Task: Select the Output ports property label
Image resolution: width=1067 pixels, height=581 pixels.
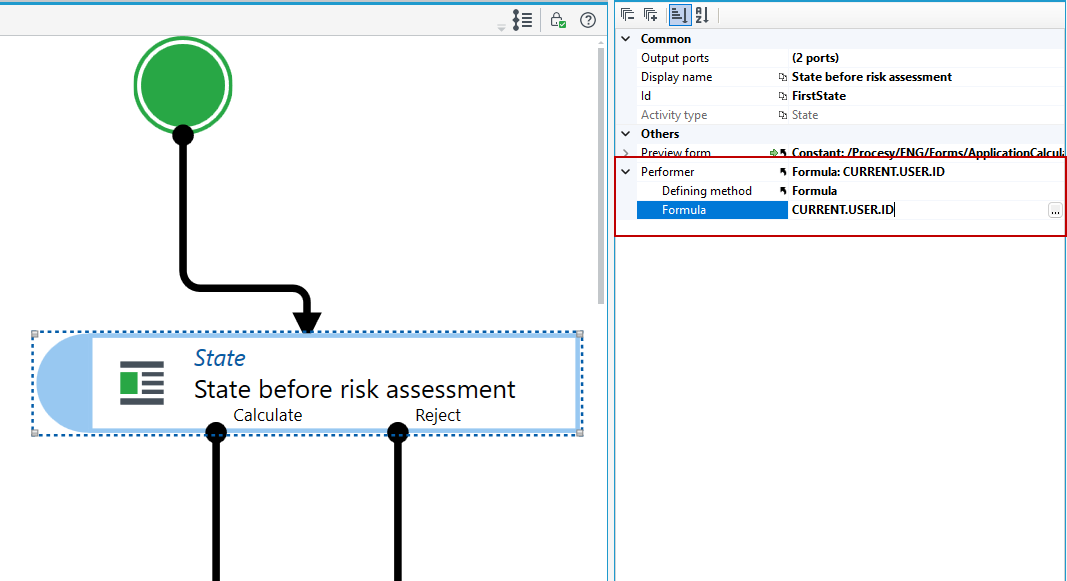Action: 675,58
